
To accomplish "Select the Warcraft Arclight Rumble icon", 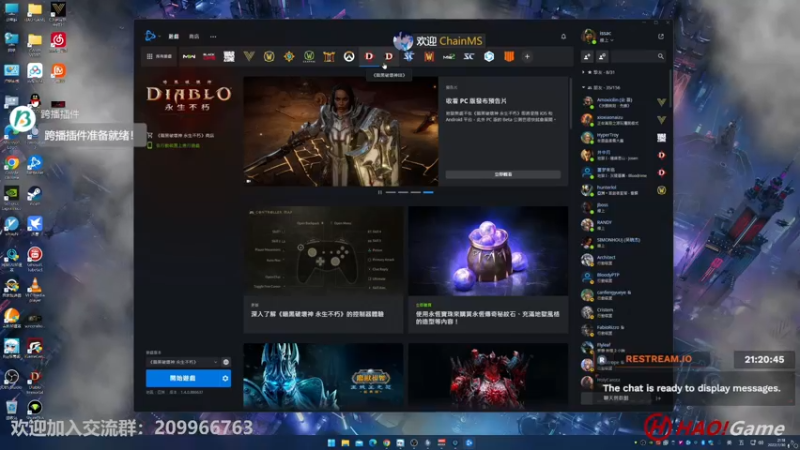I will coord(329,57).
